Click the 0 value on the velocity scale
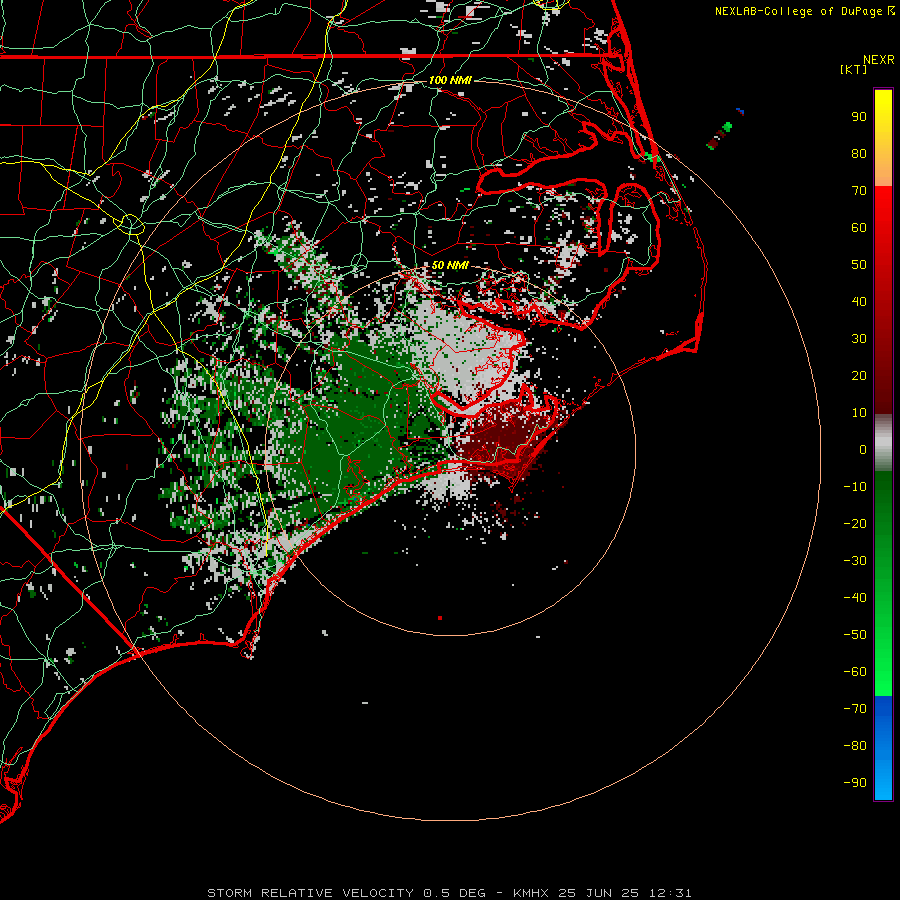The height and width of the screenshot is (900, 900). [863, 450]
